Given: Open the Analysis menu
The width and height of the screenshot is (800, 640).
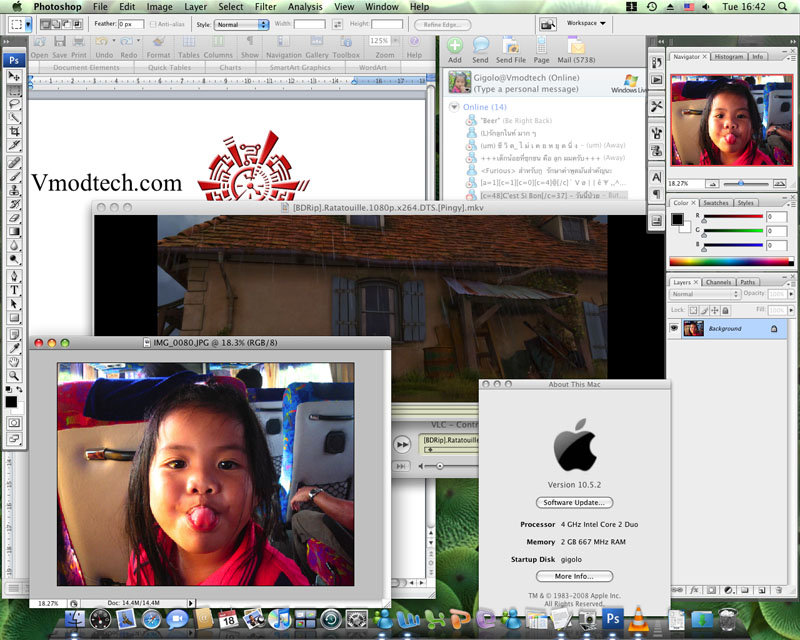Looking at the screenshot, I should (x=305, y=7).
